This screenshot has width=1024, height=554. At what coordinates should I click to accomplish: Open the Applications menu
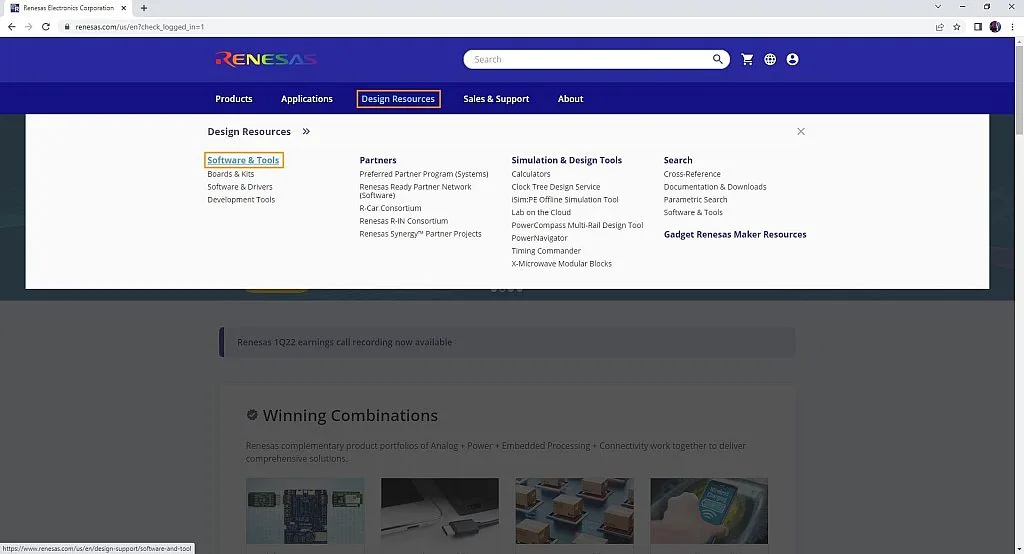pyautogui.click(x=307, y=99)
